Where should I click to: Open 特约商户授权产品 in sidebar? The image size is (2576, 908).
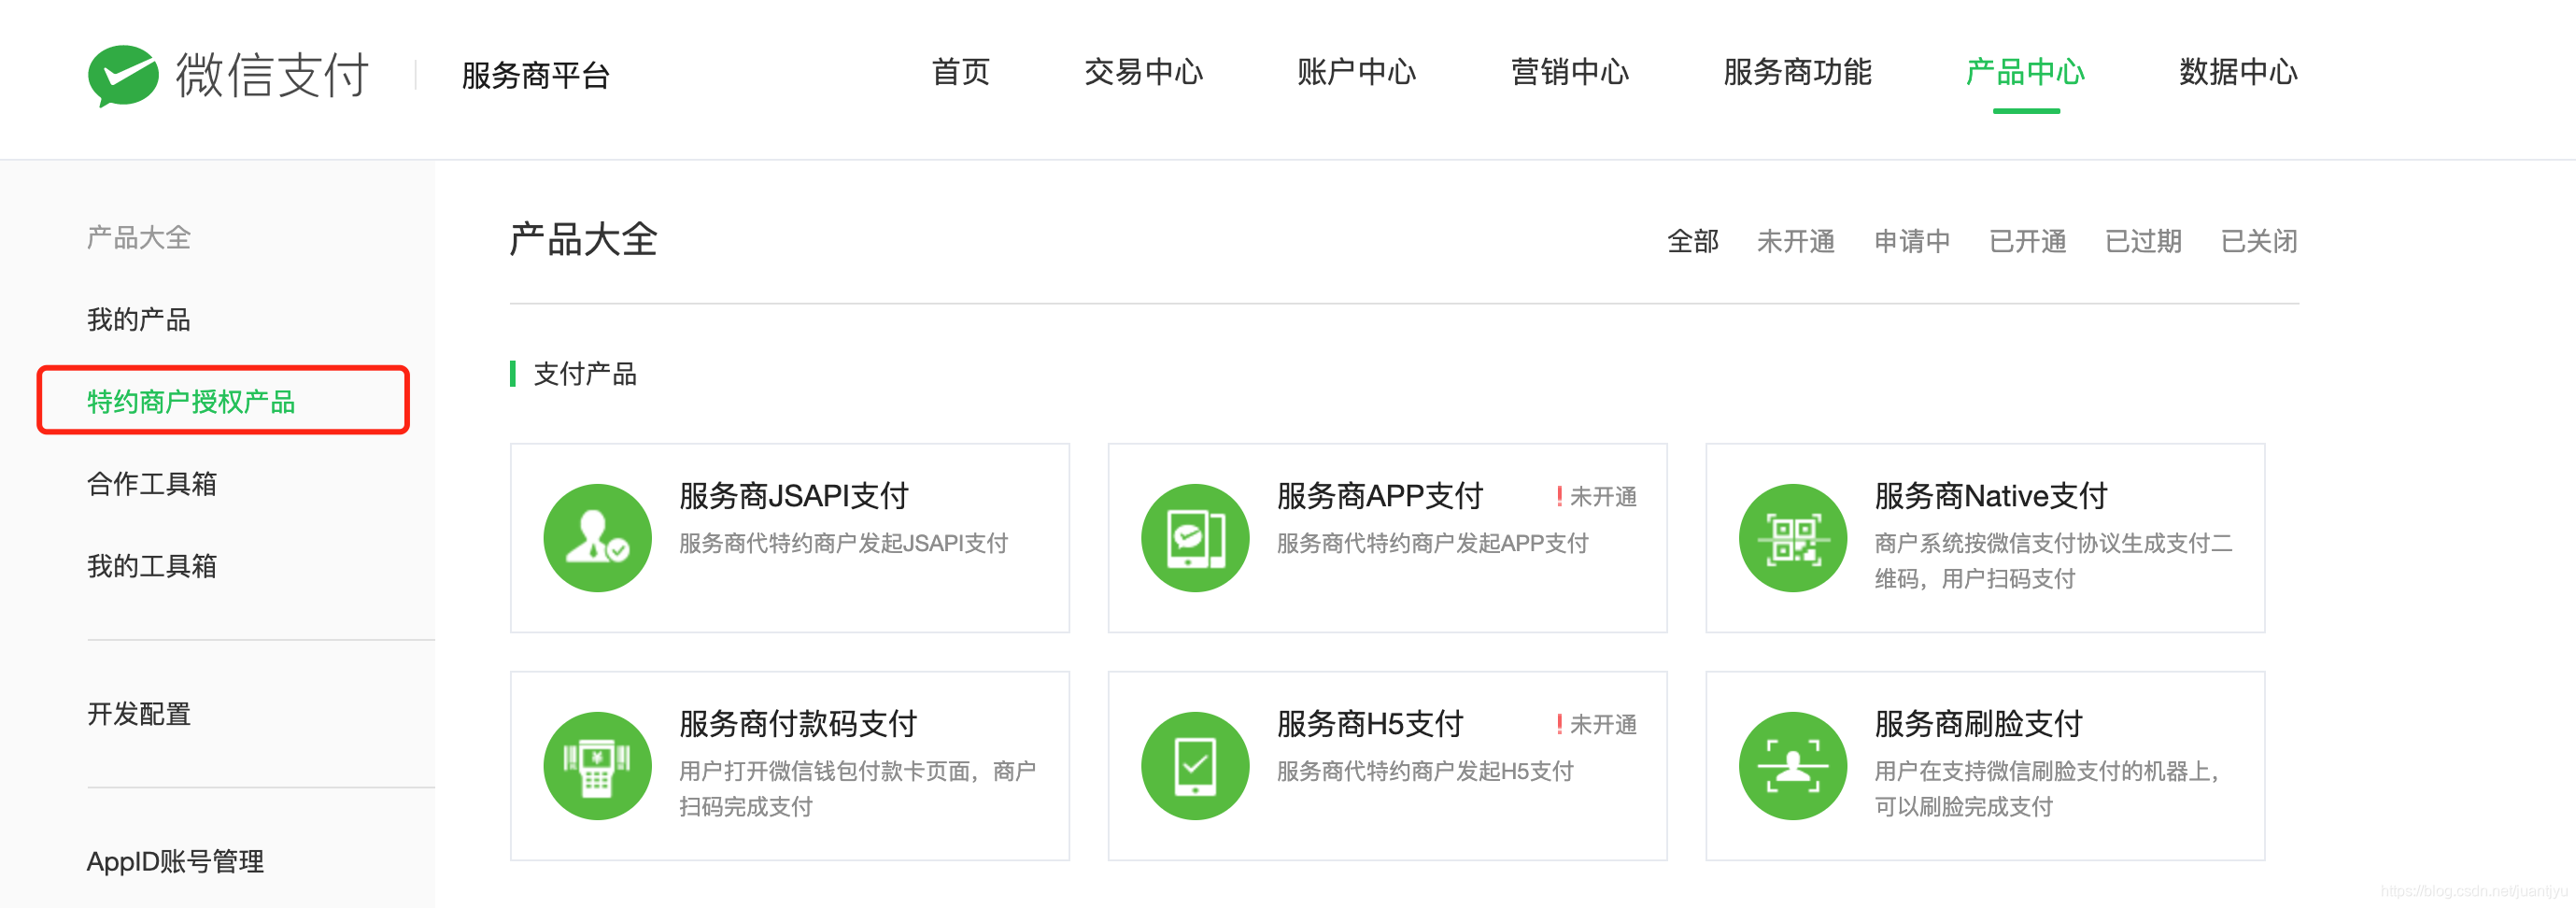click(191, 402)
